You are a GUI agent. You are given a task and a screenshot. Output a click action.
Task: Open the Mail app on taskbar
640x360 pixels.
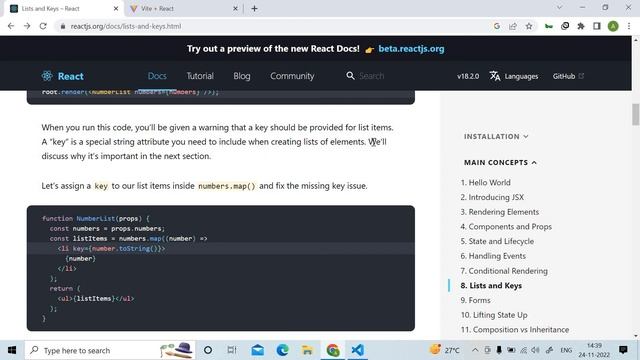(258, 350)
